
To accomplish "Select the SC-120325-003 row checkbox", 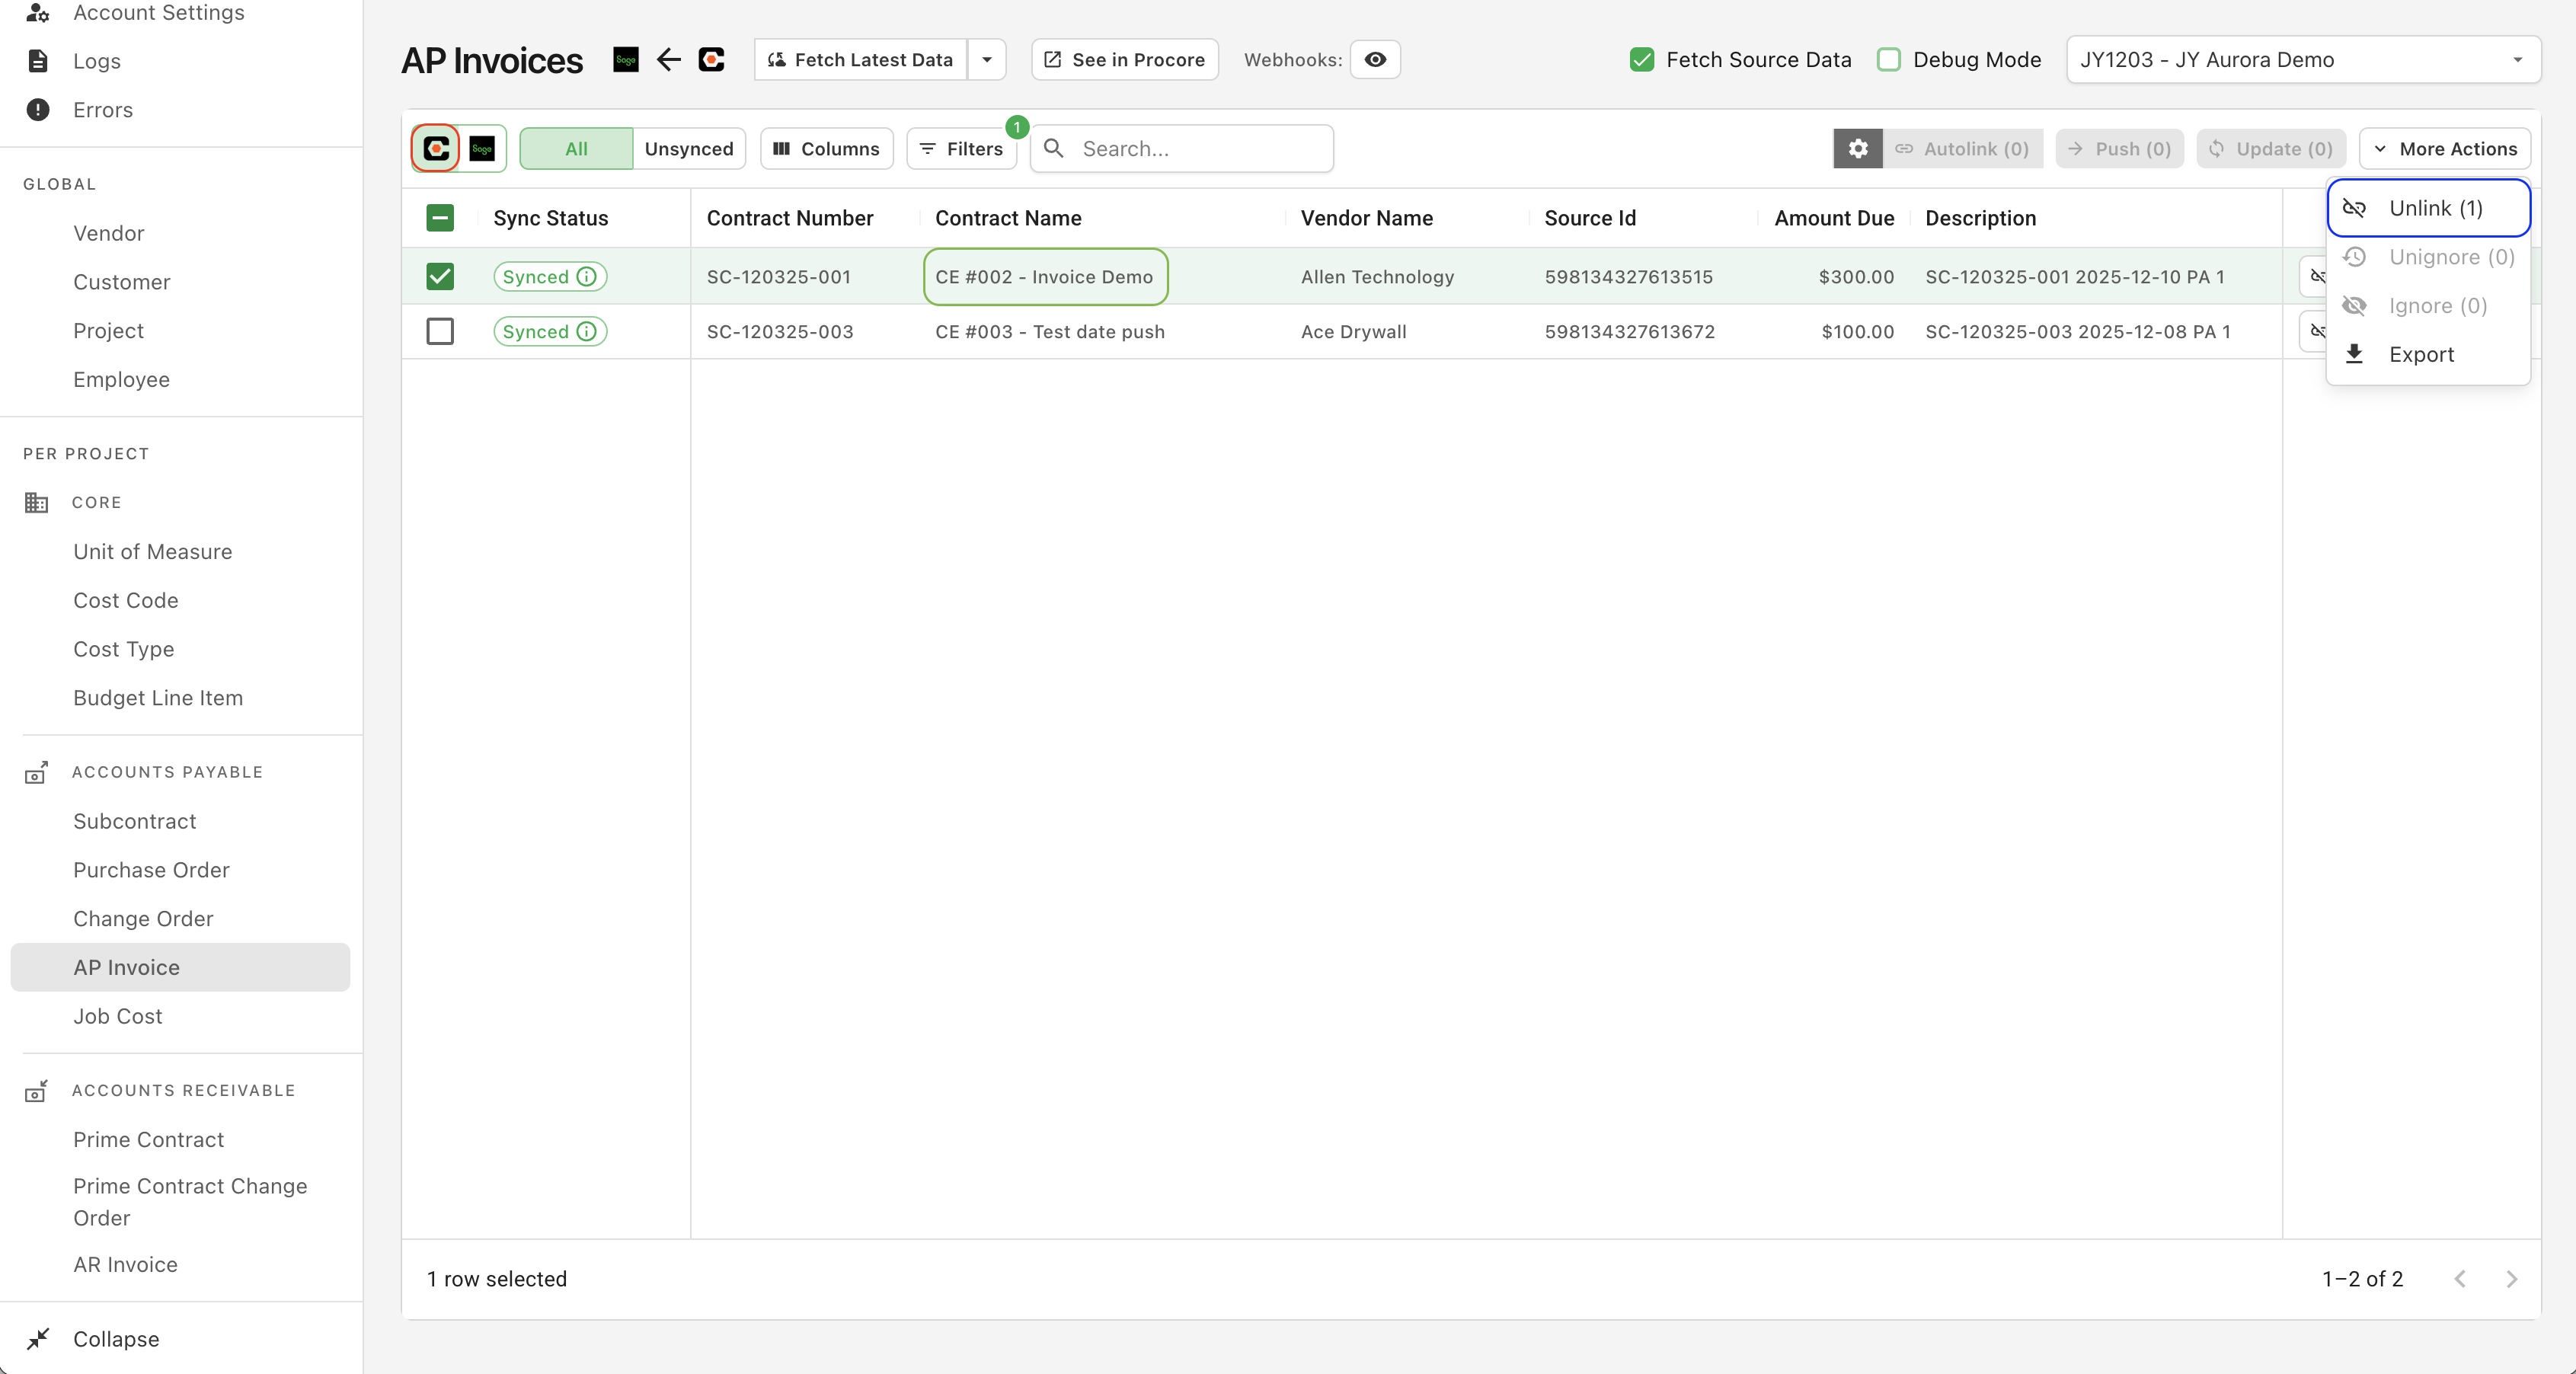I will (x=440, y=332).
